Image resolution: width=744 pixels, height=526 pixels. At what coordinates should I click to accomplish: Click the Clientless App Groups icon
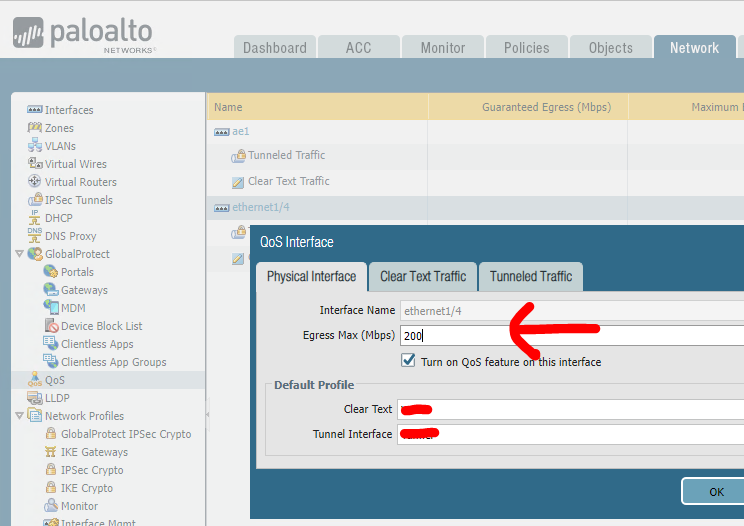pyautogui.click(x=51, y=361)
